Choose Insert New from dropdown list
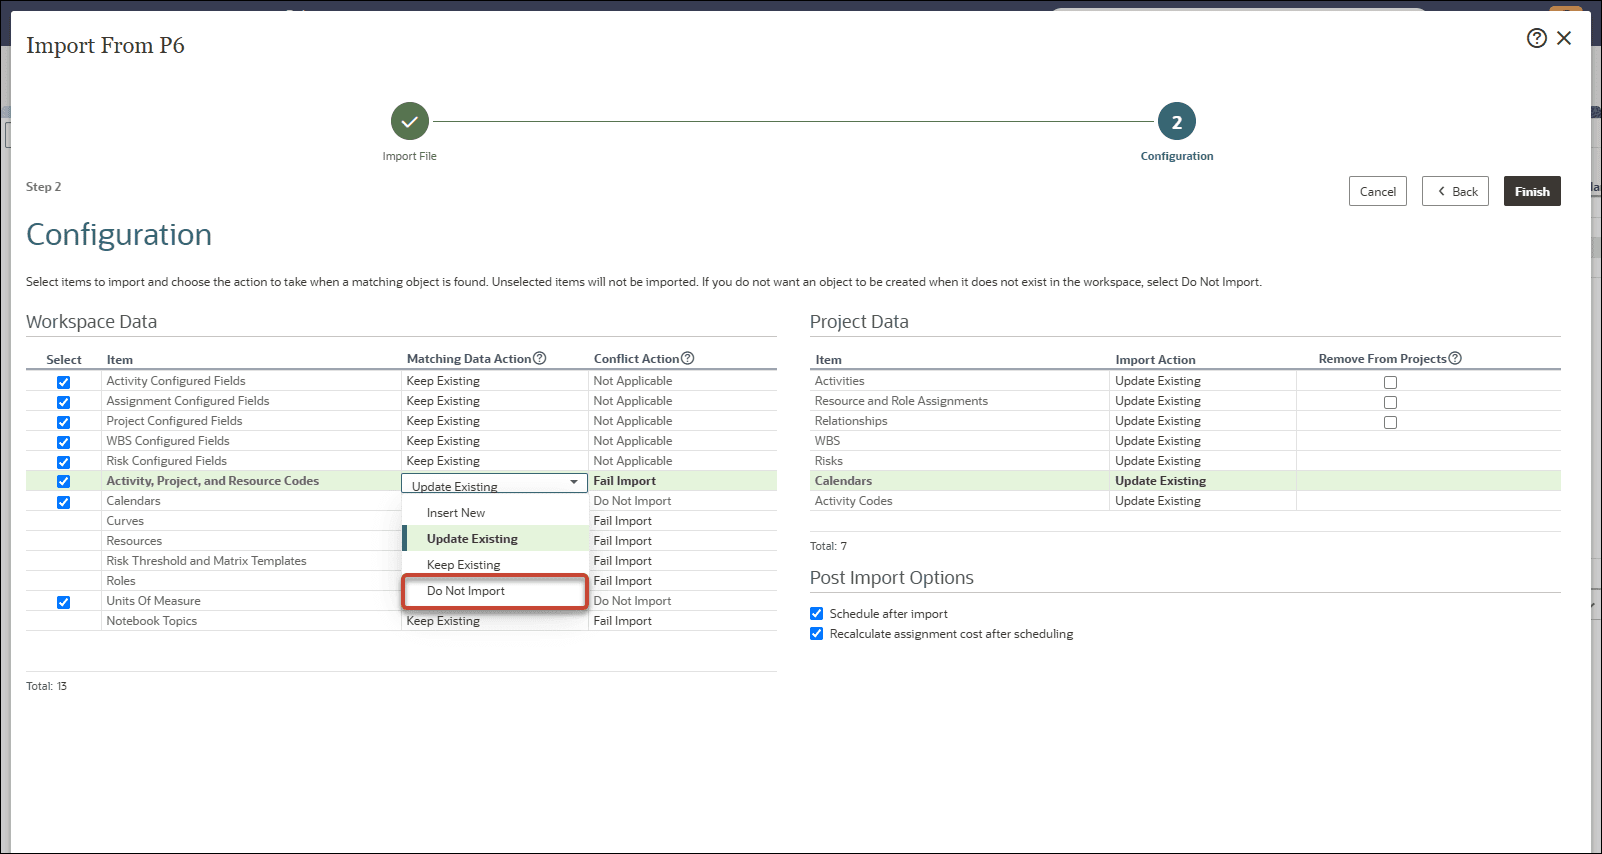Viewport: 1602px width, 854px height. click(x=495, y=513)
